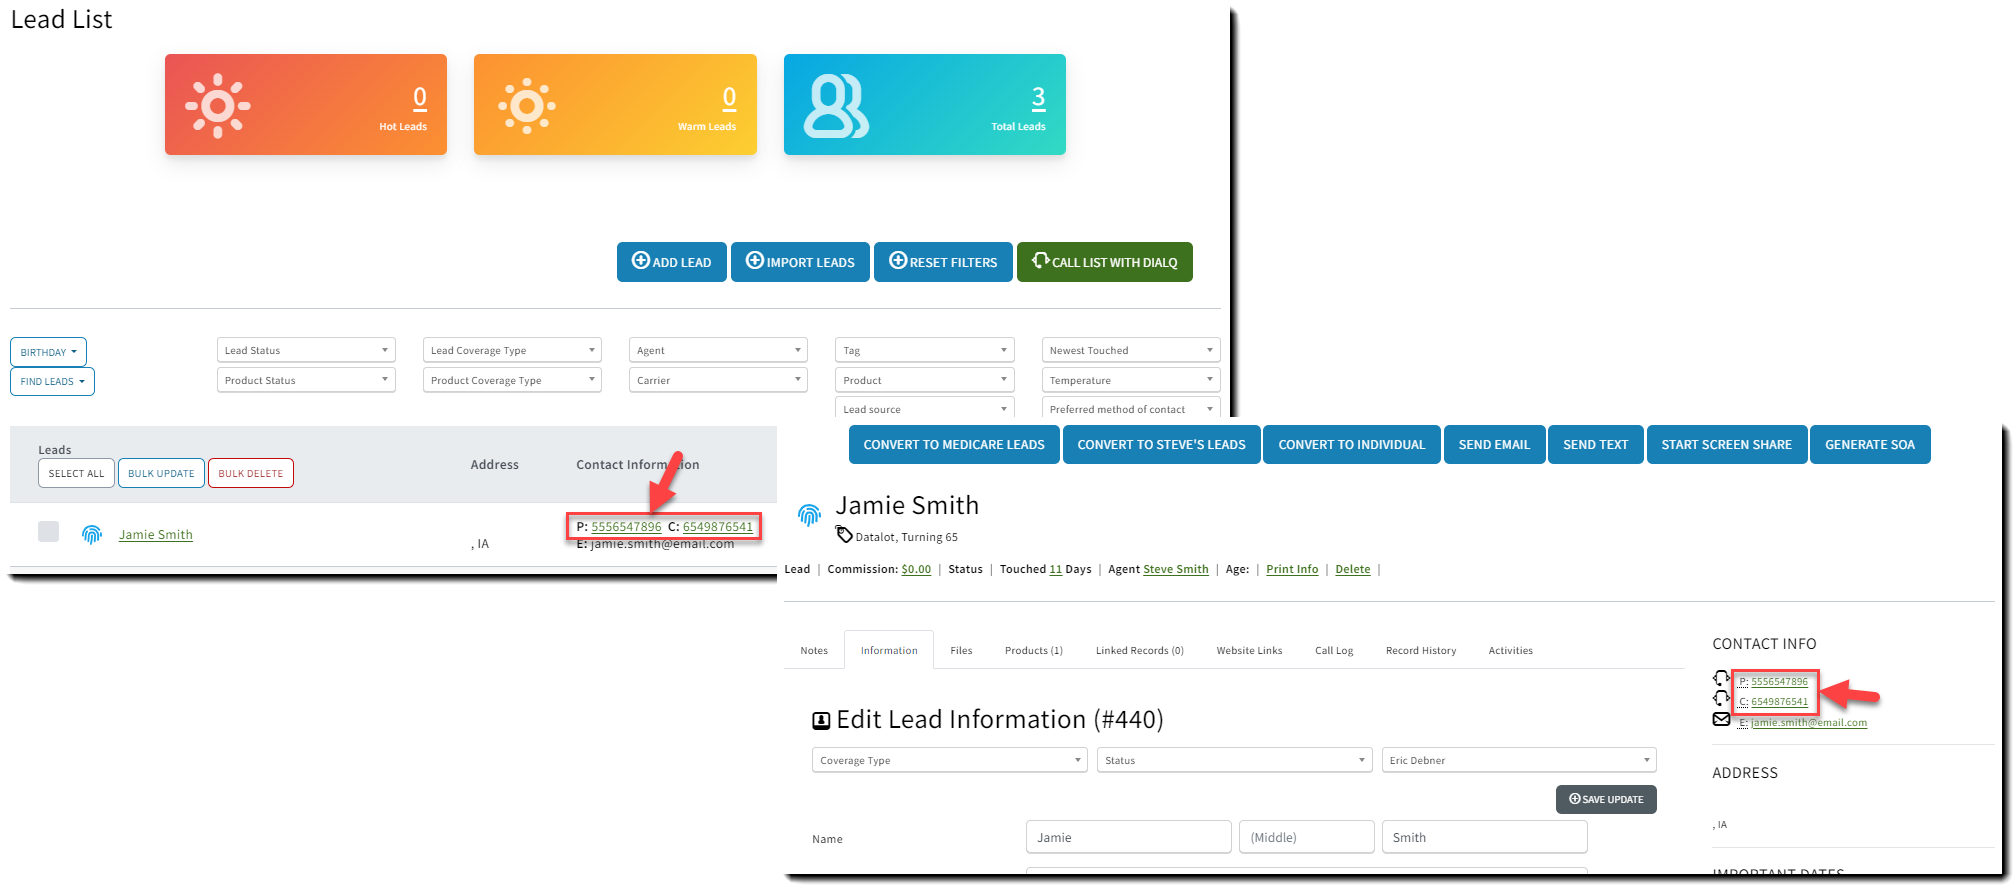The width and height of the screenshot is (2013, 885).
Task: Expand the Product Coverage Type dropdown
Action: [512, 380]
